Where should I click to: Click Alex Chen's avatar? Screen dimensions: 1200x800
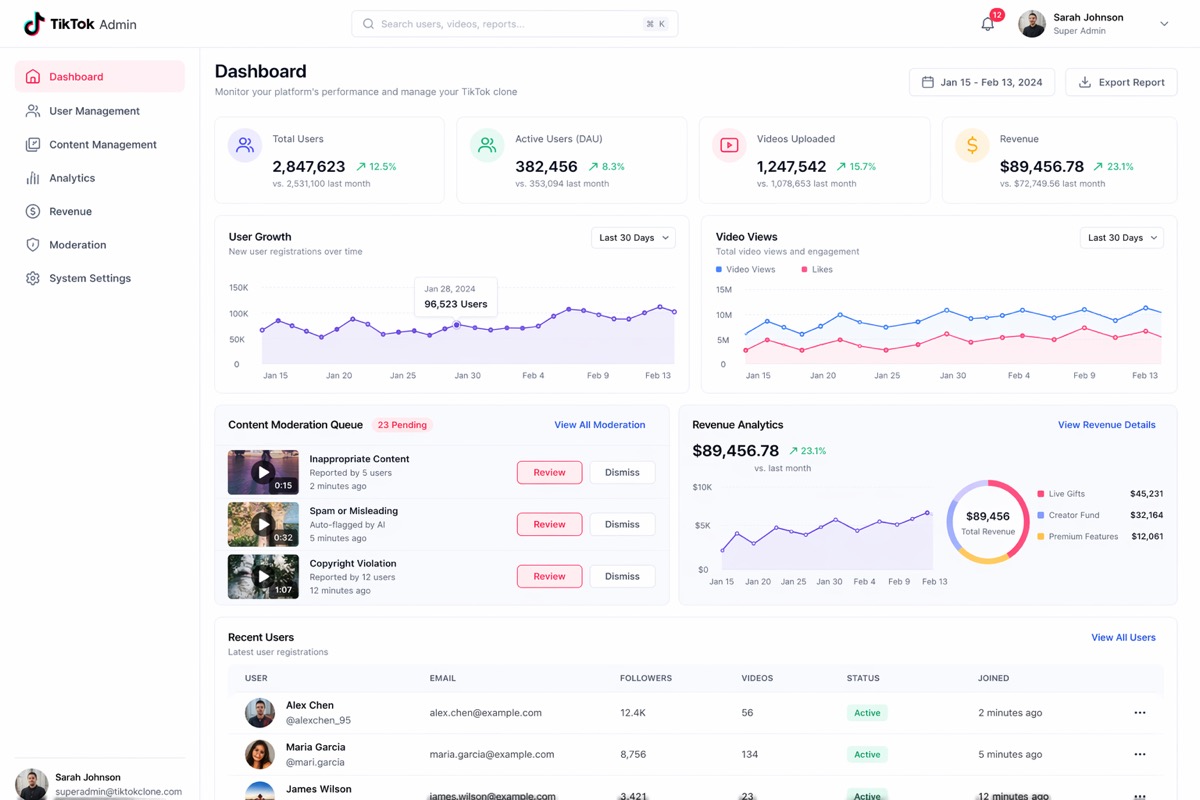[x=260, y=713]
